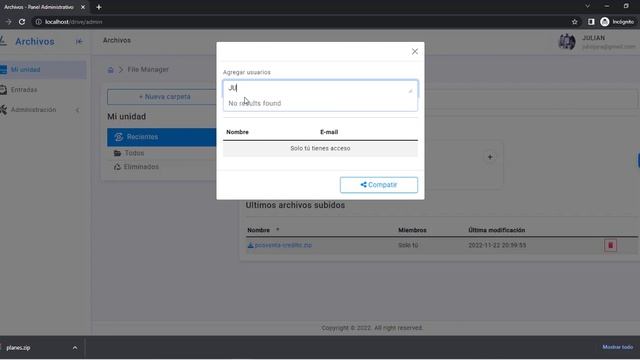Click the home breadcrumb icon
640x360 pixels.
[x=110, y=70]
